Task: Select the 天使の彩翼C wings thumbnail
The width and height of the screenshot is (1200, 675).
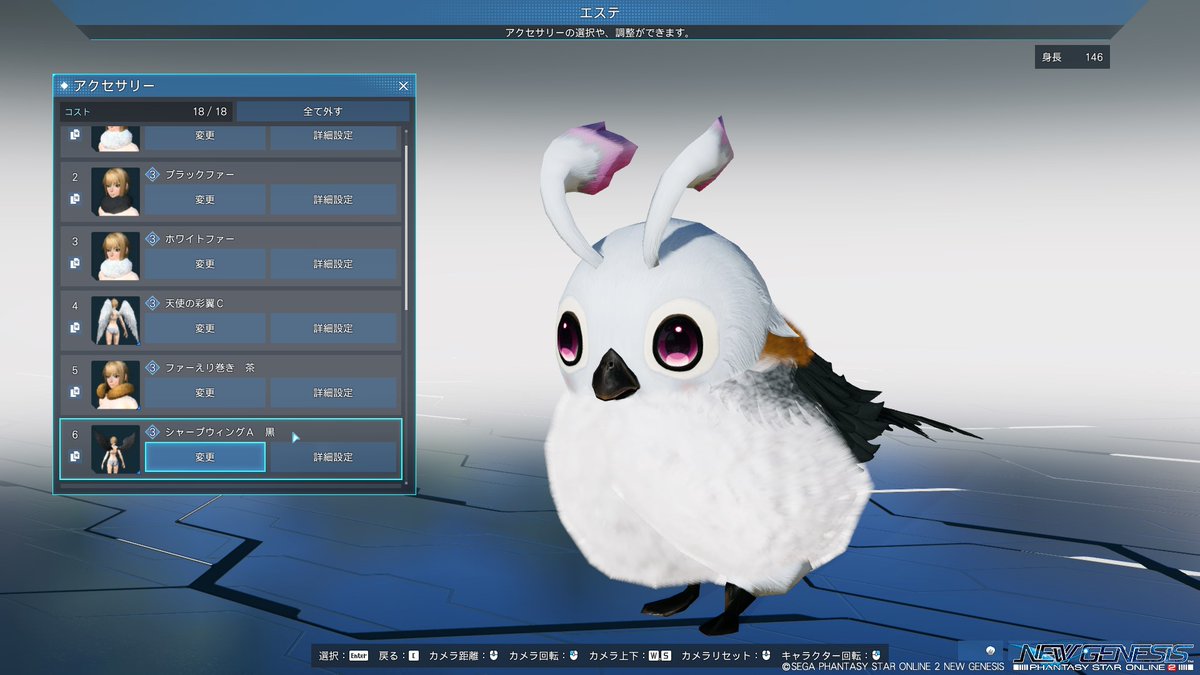Action: tap(115, 320)
